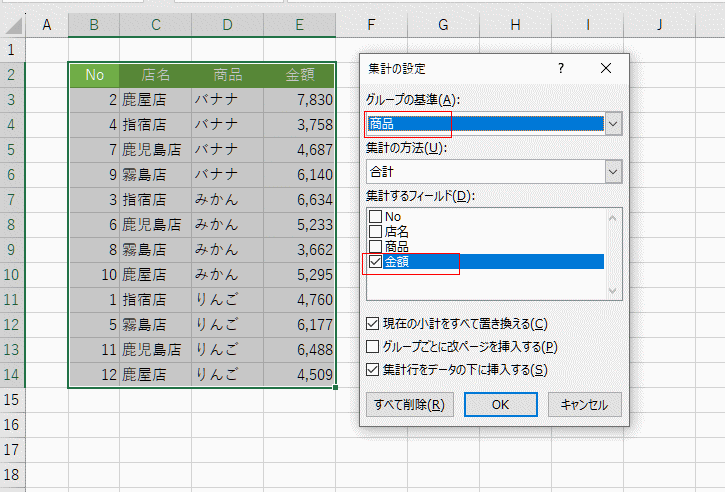Check the 商品 field checkbox

375,246
